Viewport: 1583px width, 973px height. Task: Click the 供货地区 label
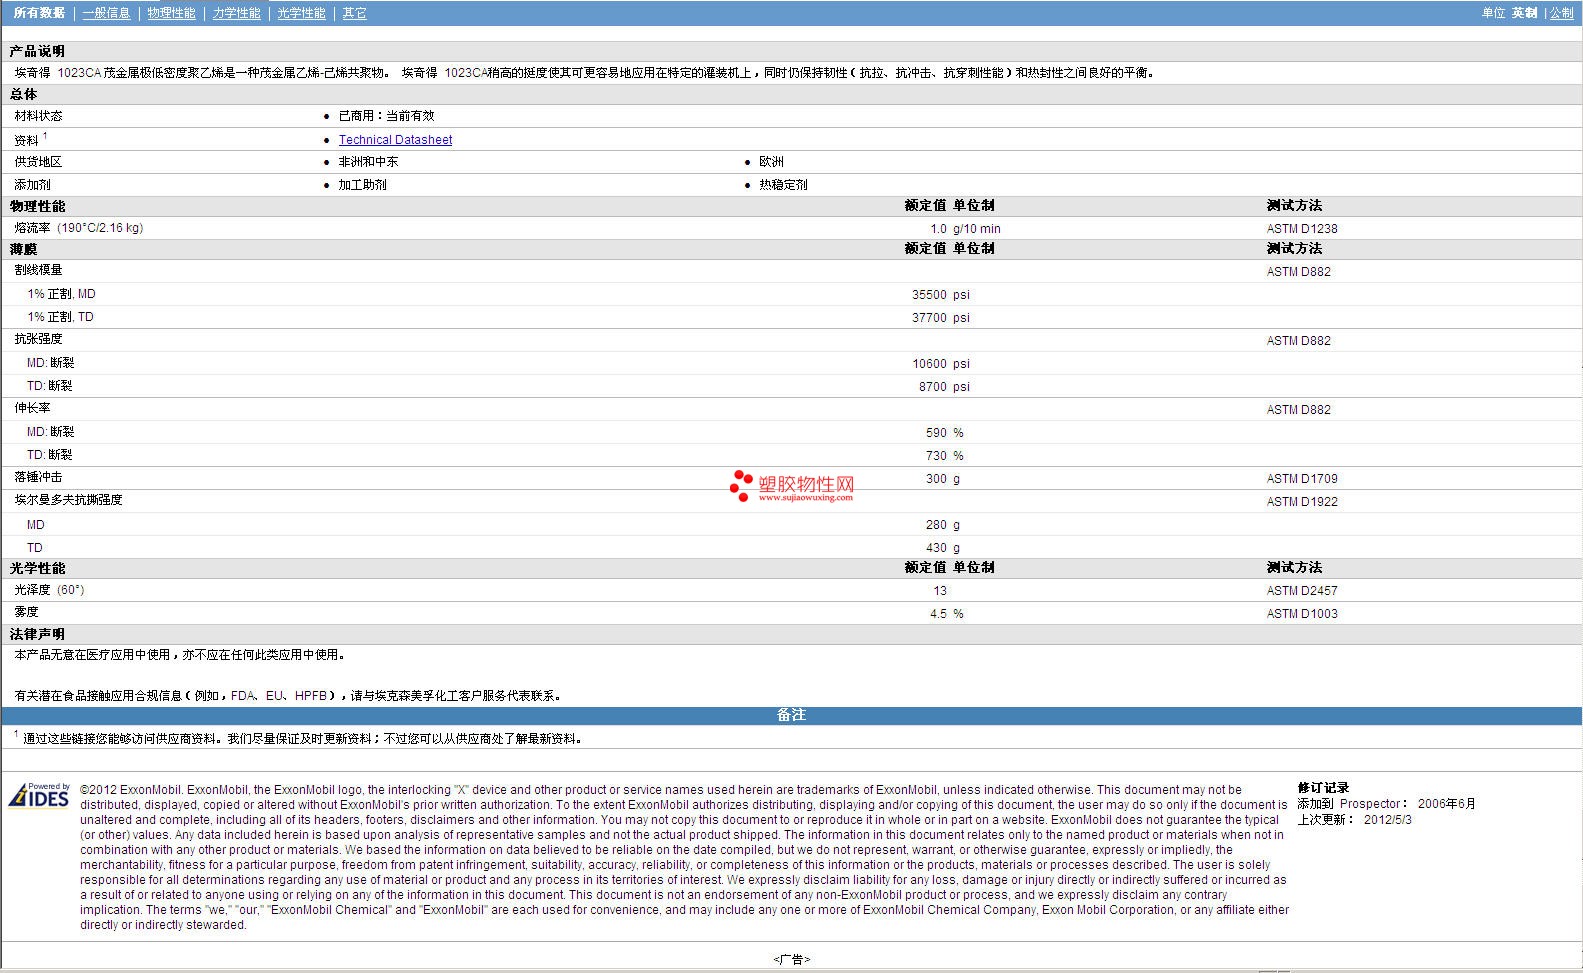click(38, 162)
